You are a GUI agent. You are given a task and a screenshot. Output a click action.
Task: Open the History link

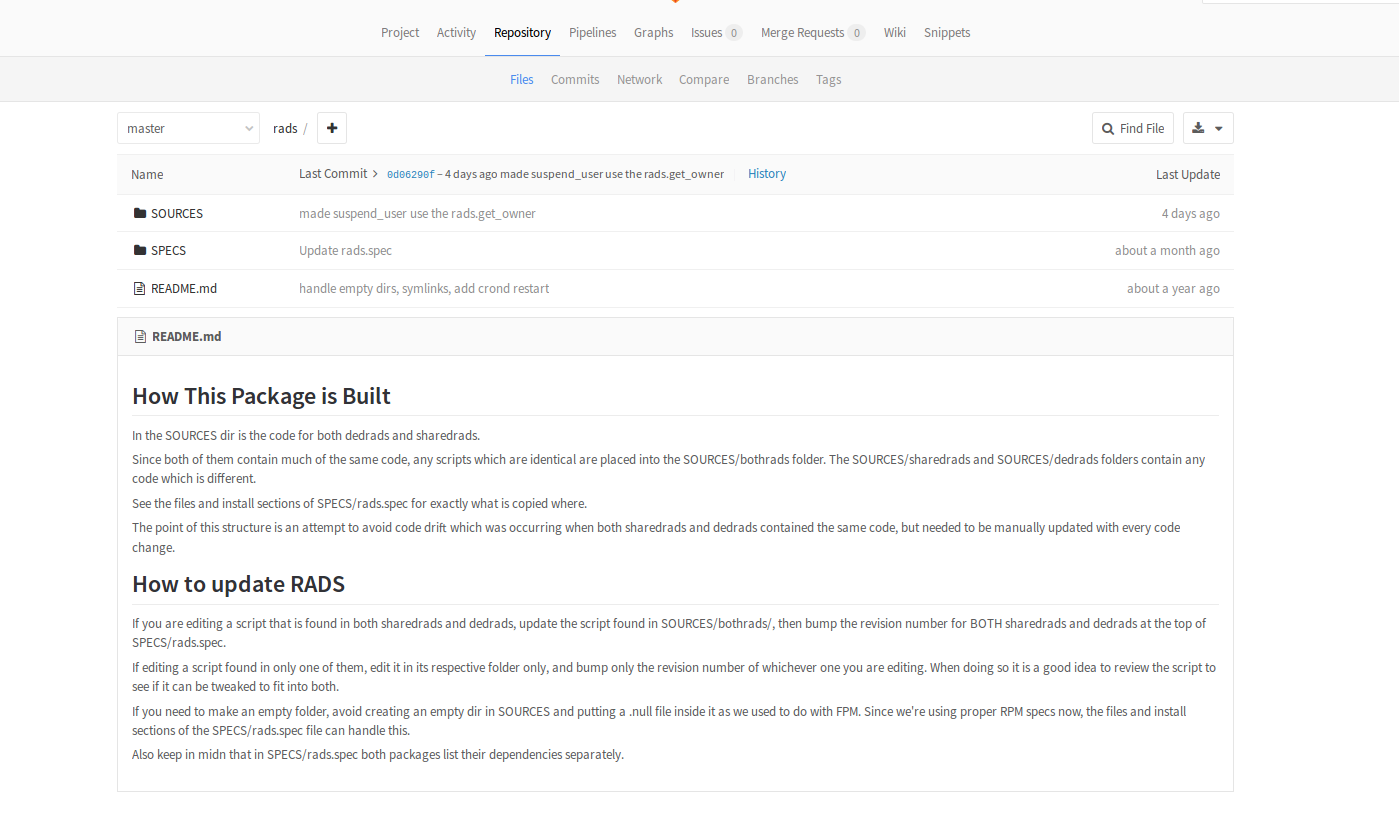[x=767, y=174]
